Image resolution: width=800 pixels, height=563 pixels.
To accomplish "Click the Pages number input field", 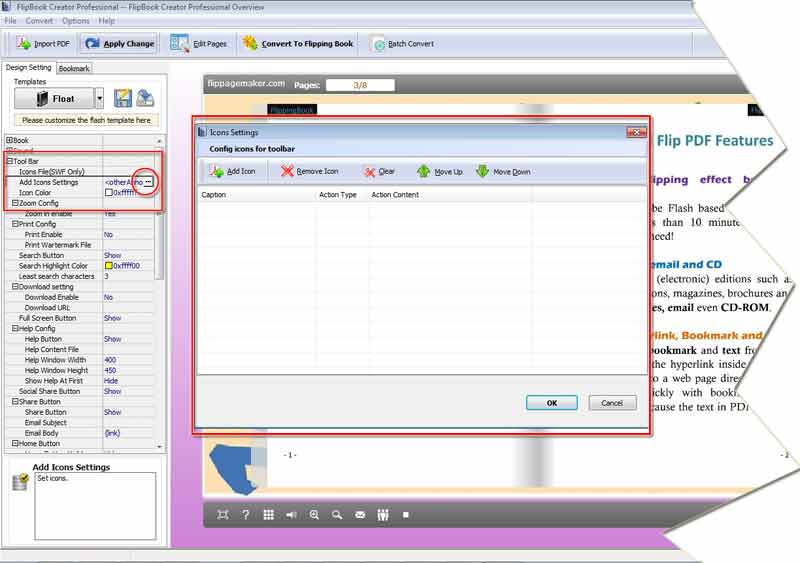I will 360,85.
